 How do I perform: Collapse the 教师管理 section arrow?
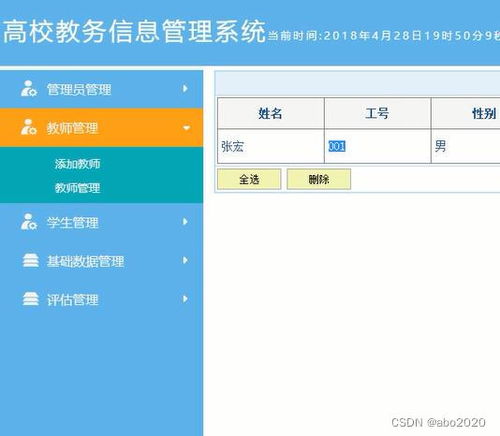[186, 128]
